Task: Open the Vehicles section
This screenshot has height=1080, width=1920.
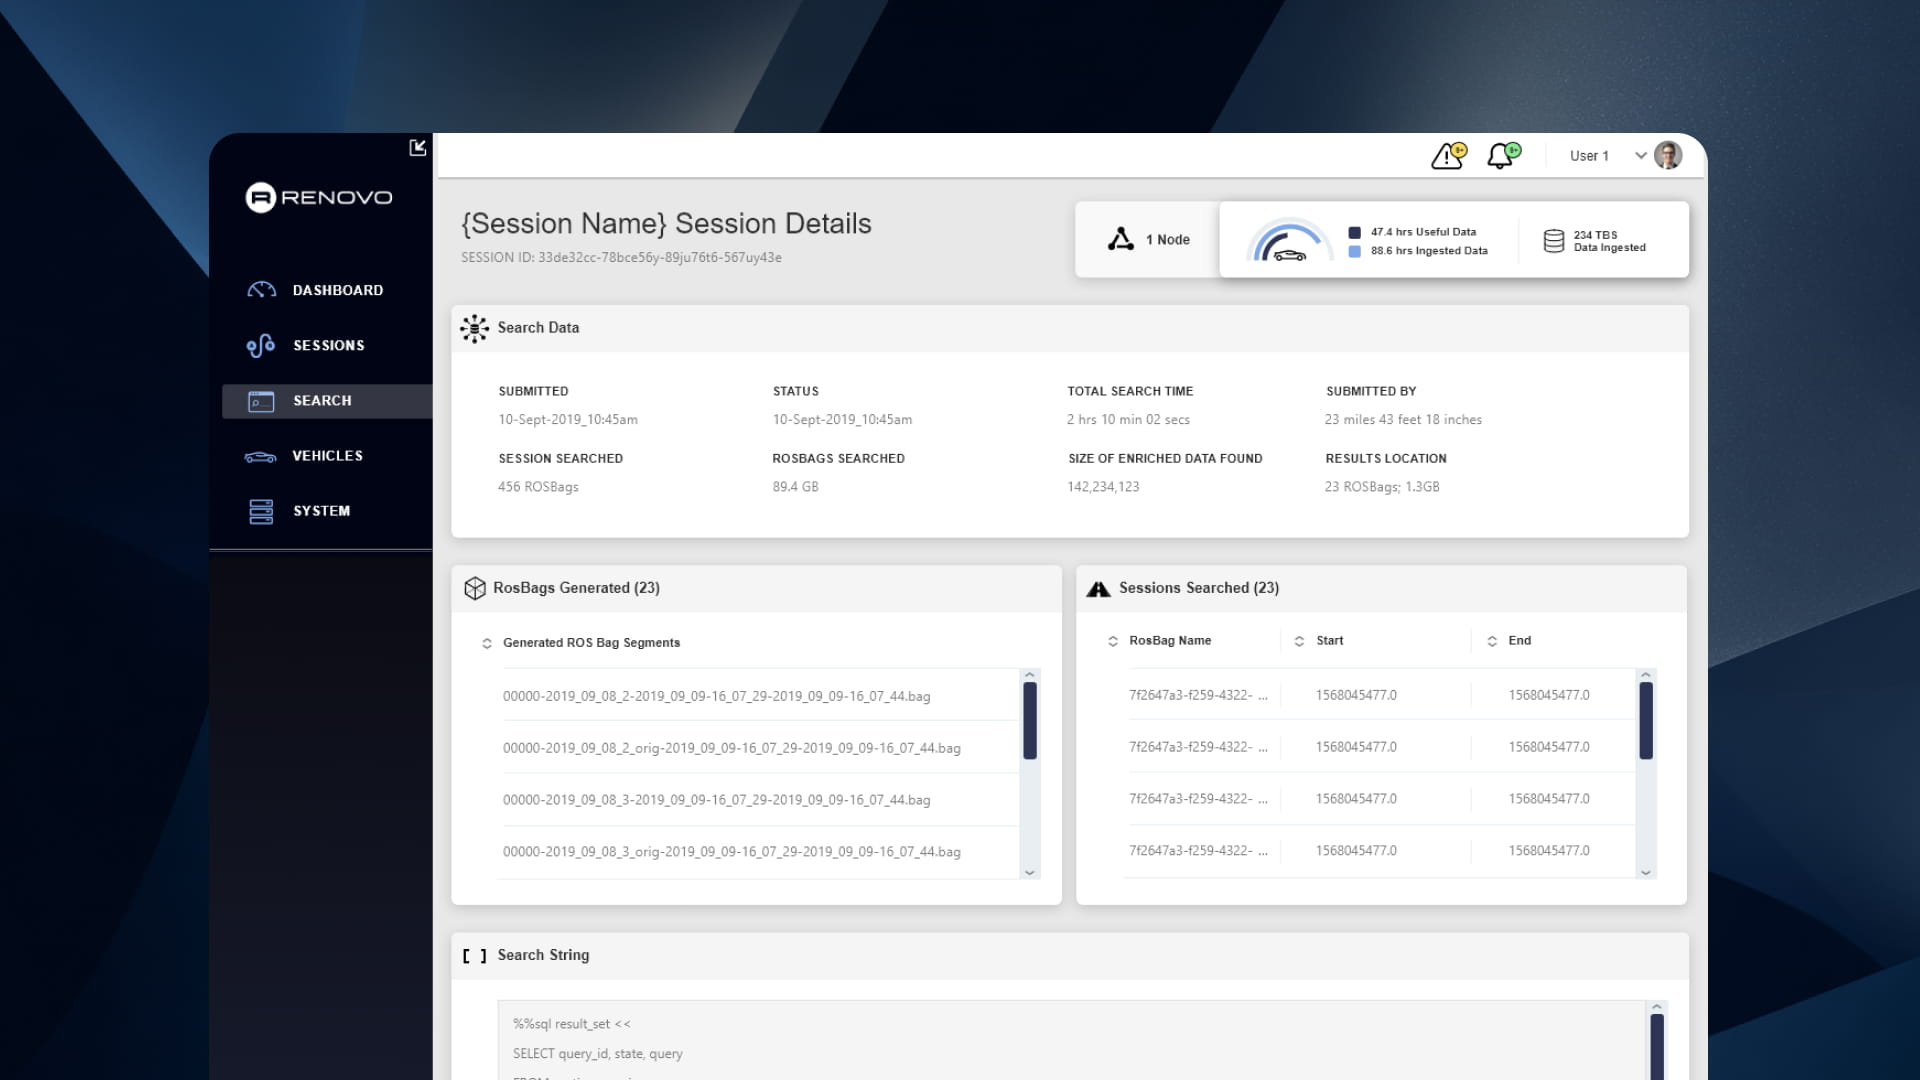Action: coord(327,456)
